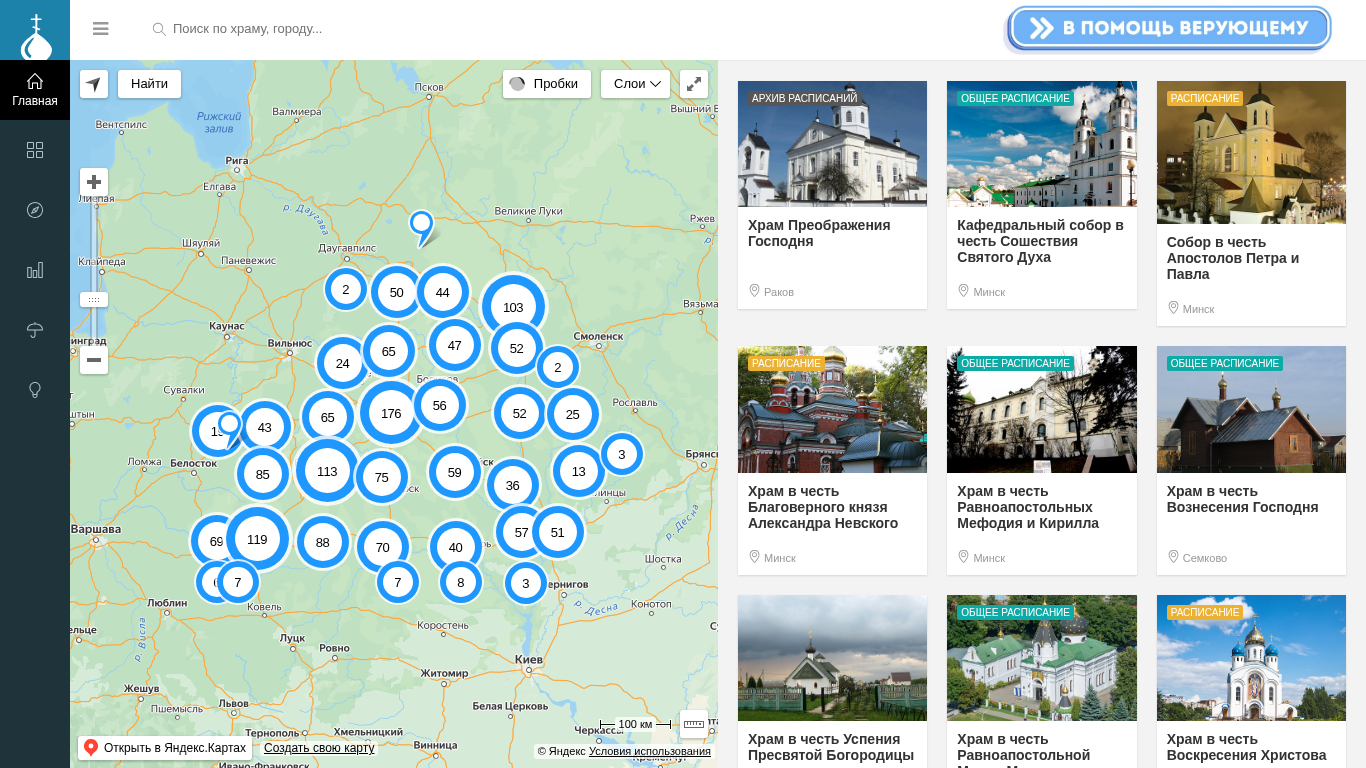The width and height of the screenshot is (1366, 768).
Task: Zoom in with the map plus button
Action: [94, 182]
